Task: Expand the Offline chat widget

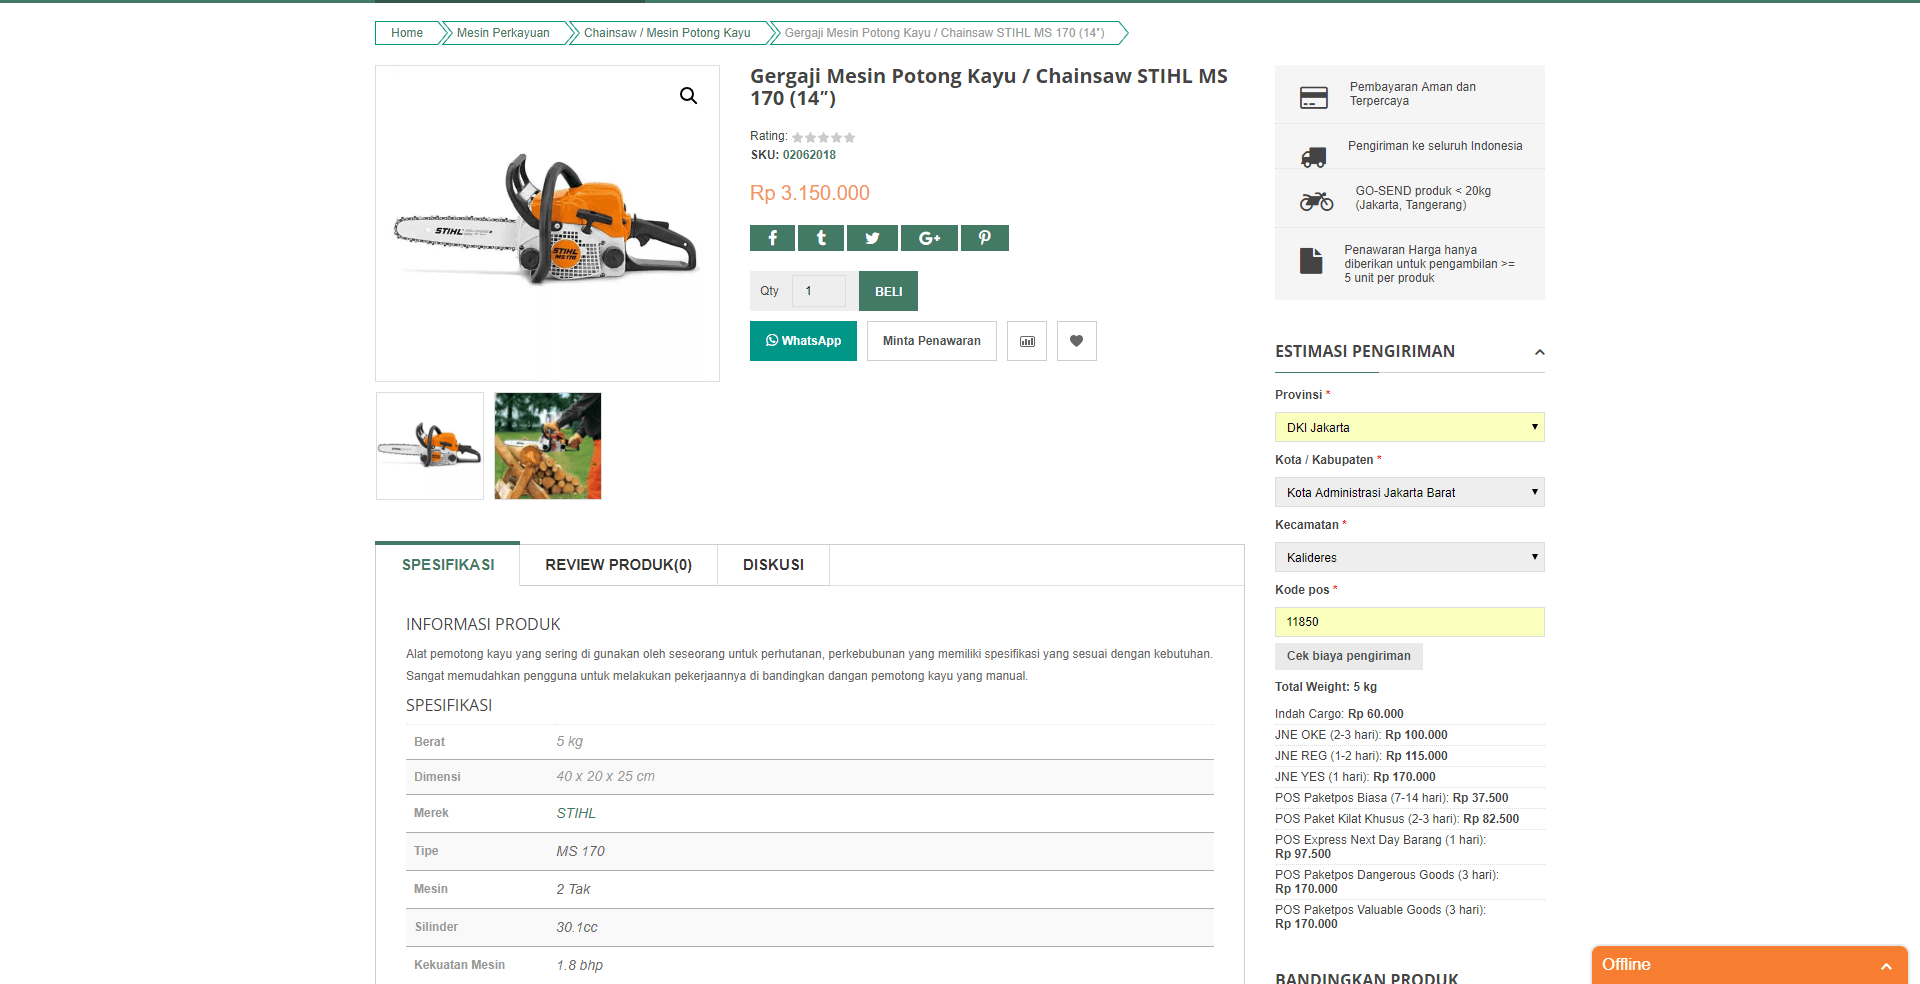Action: pyautogui.click(x=1750, y=965)
